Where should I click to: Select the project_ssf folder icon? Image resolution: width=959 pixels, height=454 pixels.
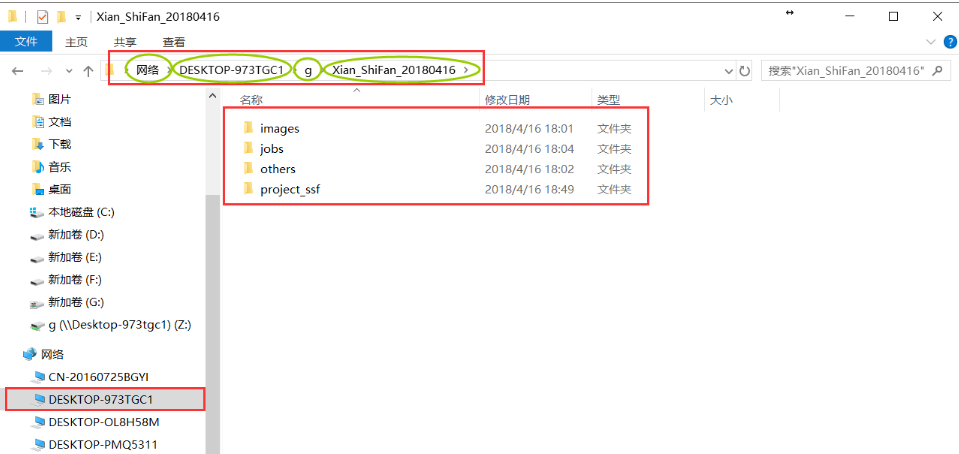(x=248, y=189)
